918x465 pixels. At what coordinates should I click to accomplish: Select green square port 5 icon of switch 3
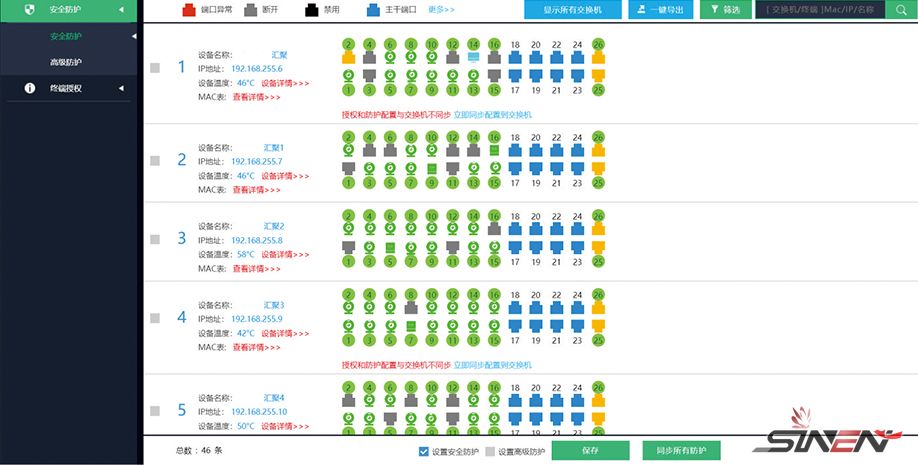pos(391,247)
